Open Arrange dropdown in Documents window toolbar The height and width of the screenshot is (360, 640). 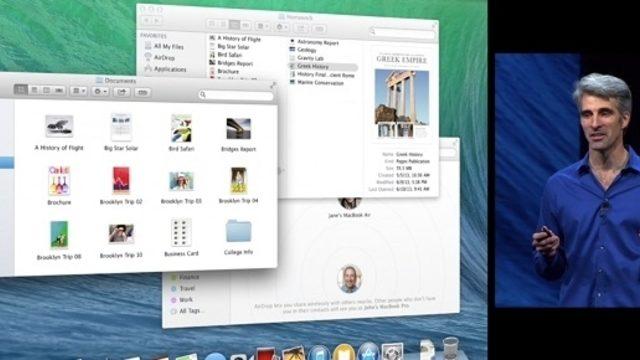[x=78, y=91]
